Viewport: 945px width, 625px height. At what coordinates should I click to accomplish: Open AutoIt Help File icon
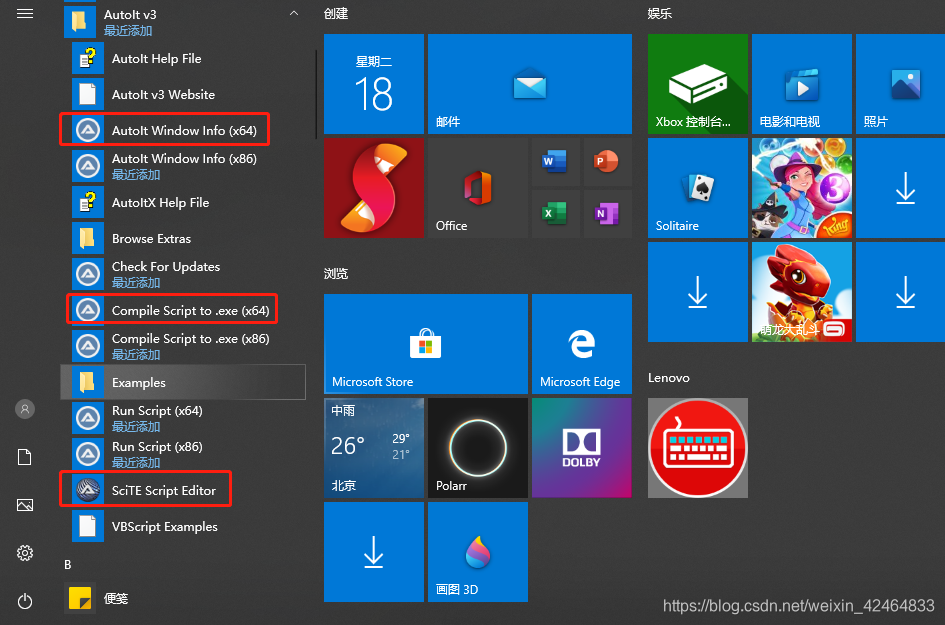pyautogui.click(x=88, y=58)
